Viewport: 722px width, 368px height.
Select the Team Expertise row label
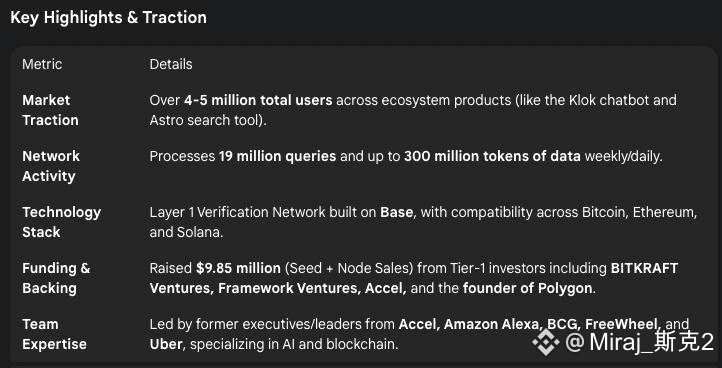[54, 334]
